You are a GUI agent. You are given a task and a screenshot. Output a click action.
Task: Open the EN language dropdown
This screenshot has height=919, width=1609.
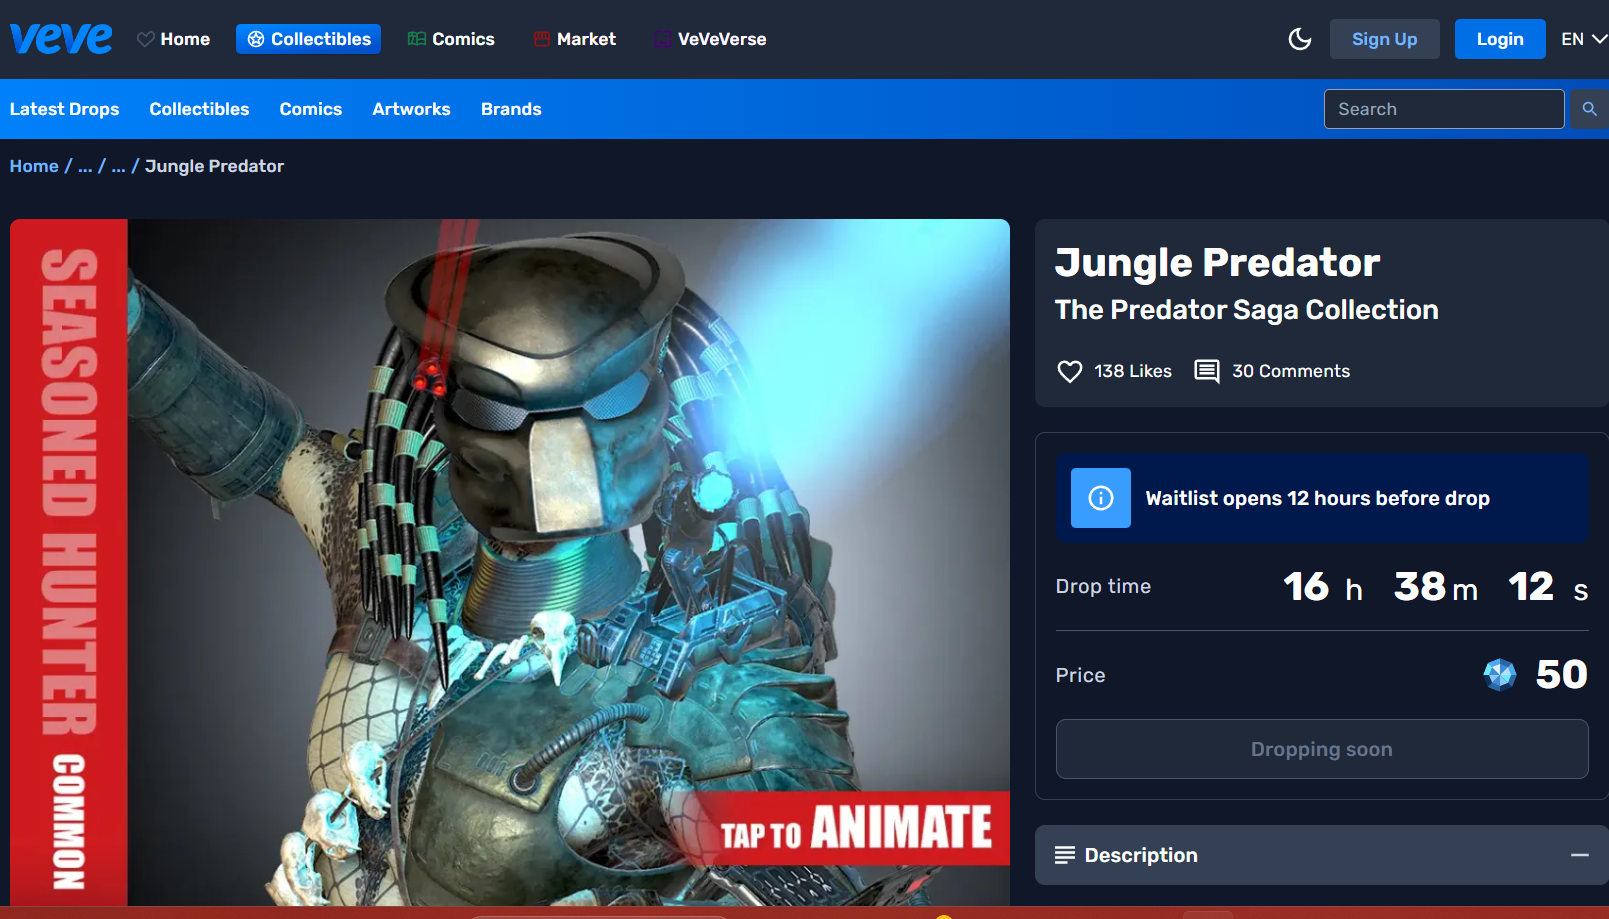coord(1583,39)
